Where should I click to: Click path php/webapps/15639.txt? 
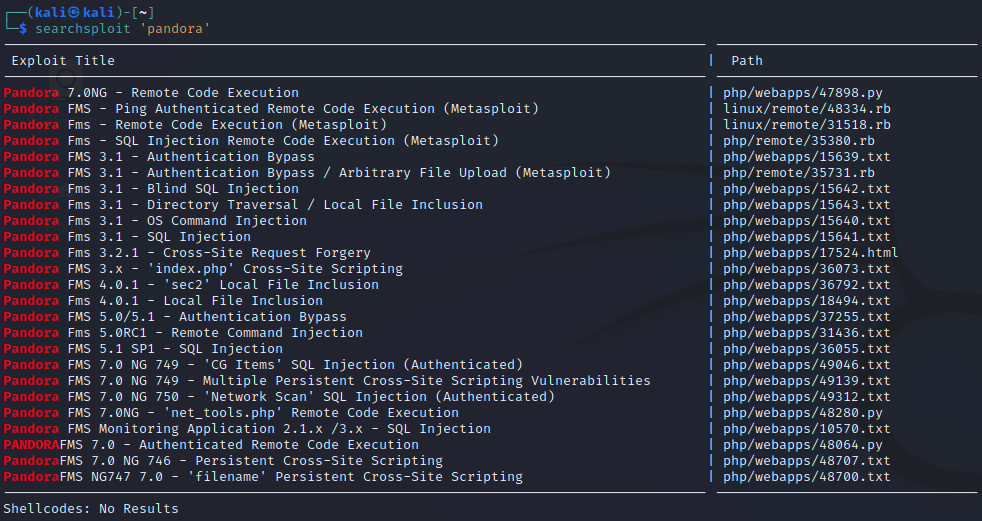pyautogui.click(x=807, y=157)
